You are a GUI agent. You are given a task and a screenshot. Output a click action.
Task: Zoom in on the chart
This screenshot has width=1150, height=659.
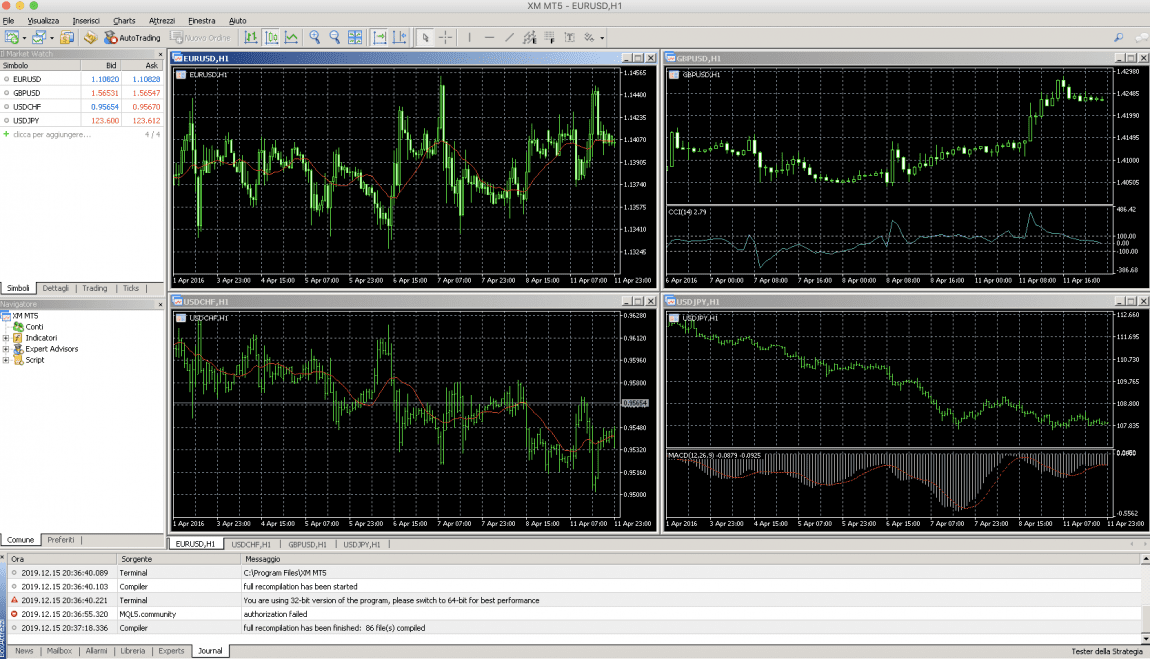tap(314, 37)
